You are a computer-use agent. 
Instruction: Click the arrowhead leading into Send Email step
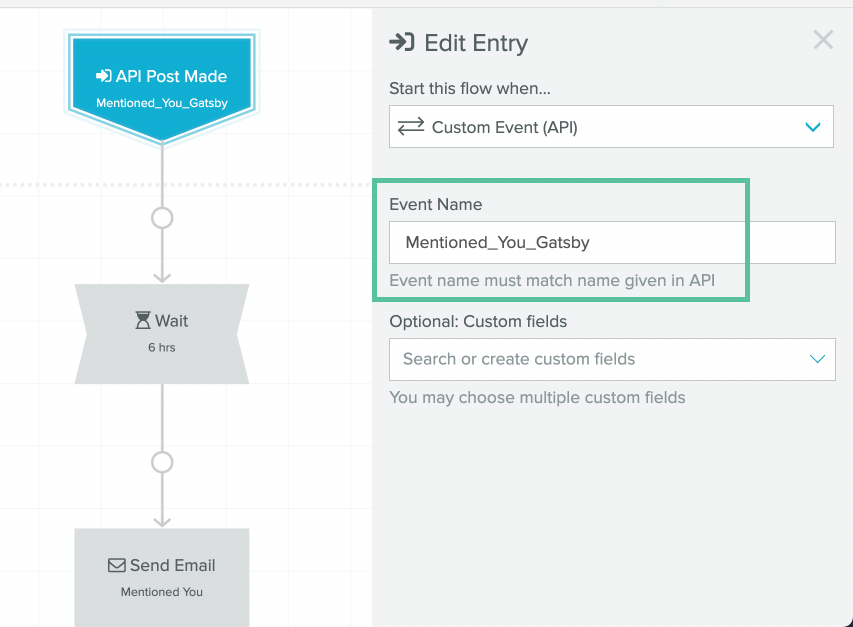[x=162, y=523]
